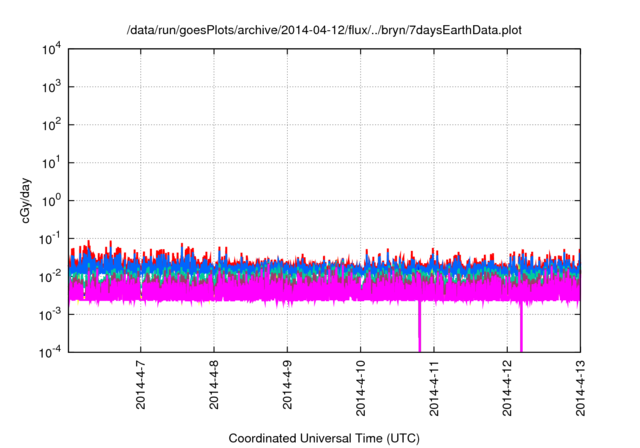640x448 pixels.
Task: Click the 2014-4-13 date tick label
Action: (580, 388)
